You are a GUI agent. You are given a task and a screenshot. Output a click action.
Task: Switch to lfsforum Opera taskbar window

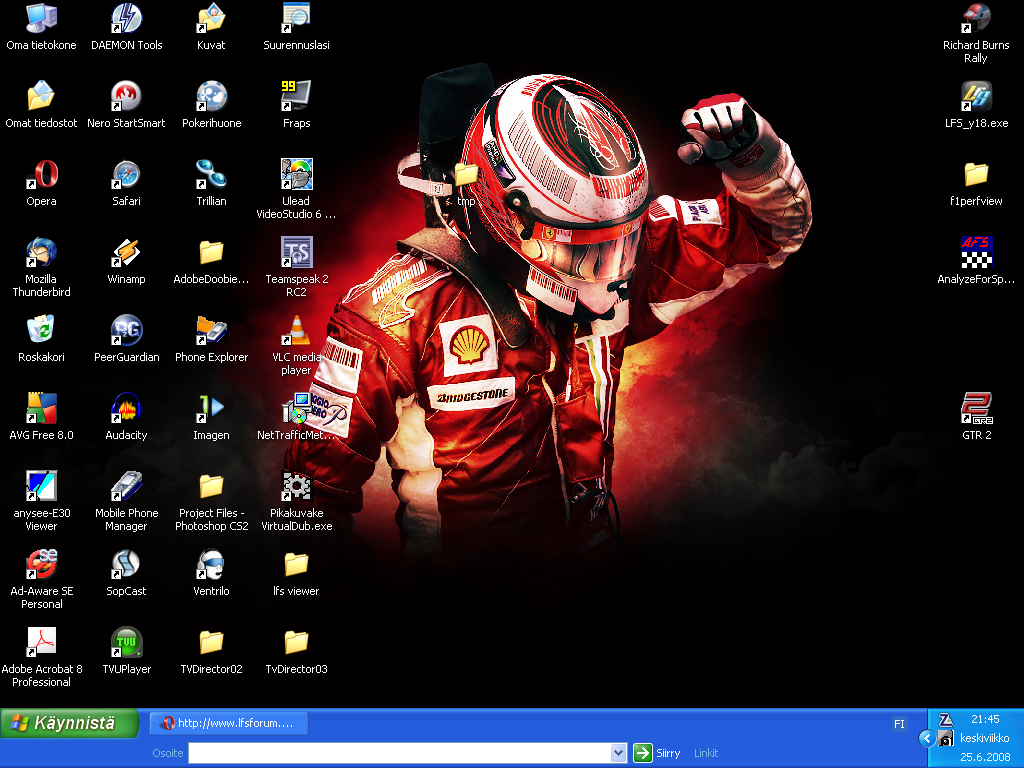coord(229,723)
